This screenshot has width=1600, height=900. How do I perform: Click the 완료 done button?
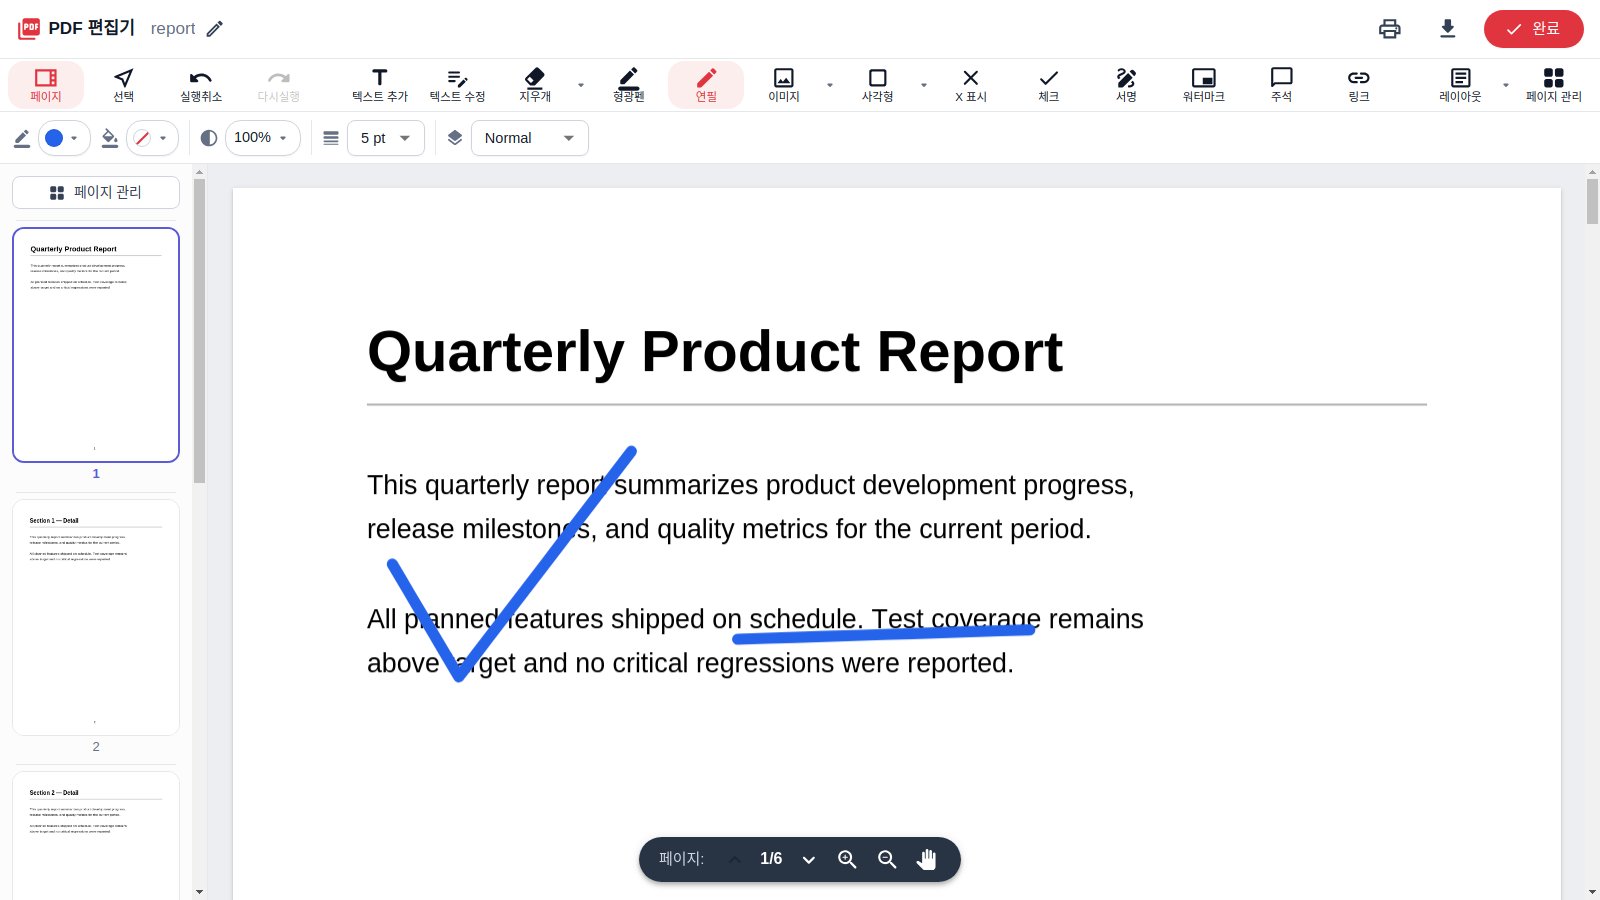pyautogui.click(x=1534, y=29)
